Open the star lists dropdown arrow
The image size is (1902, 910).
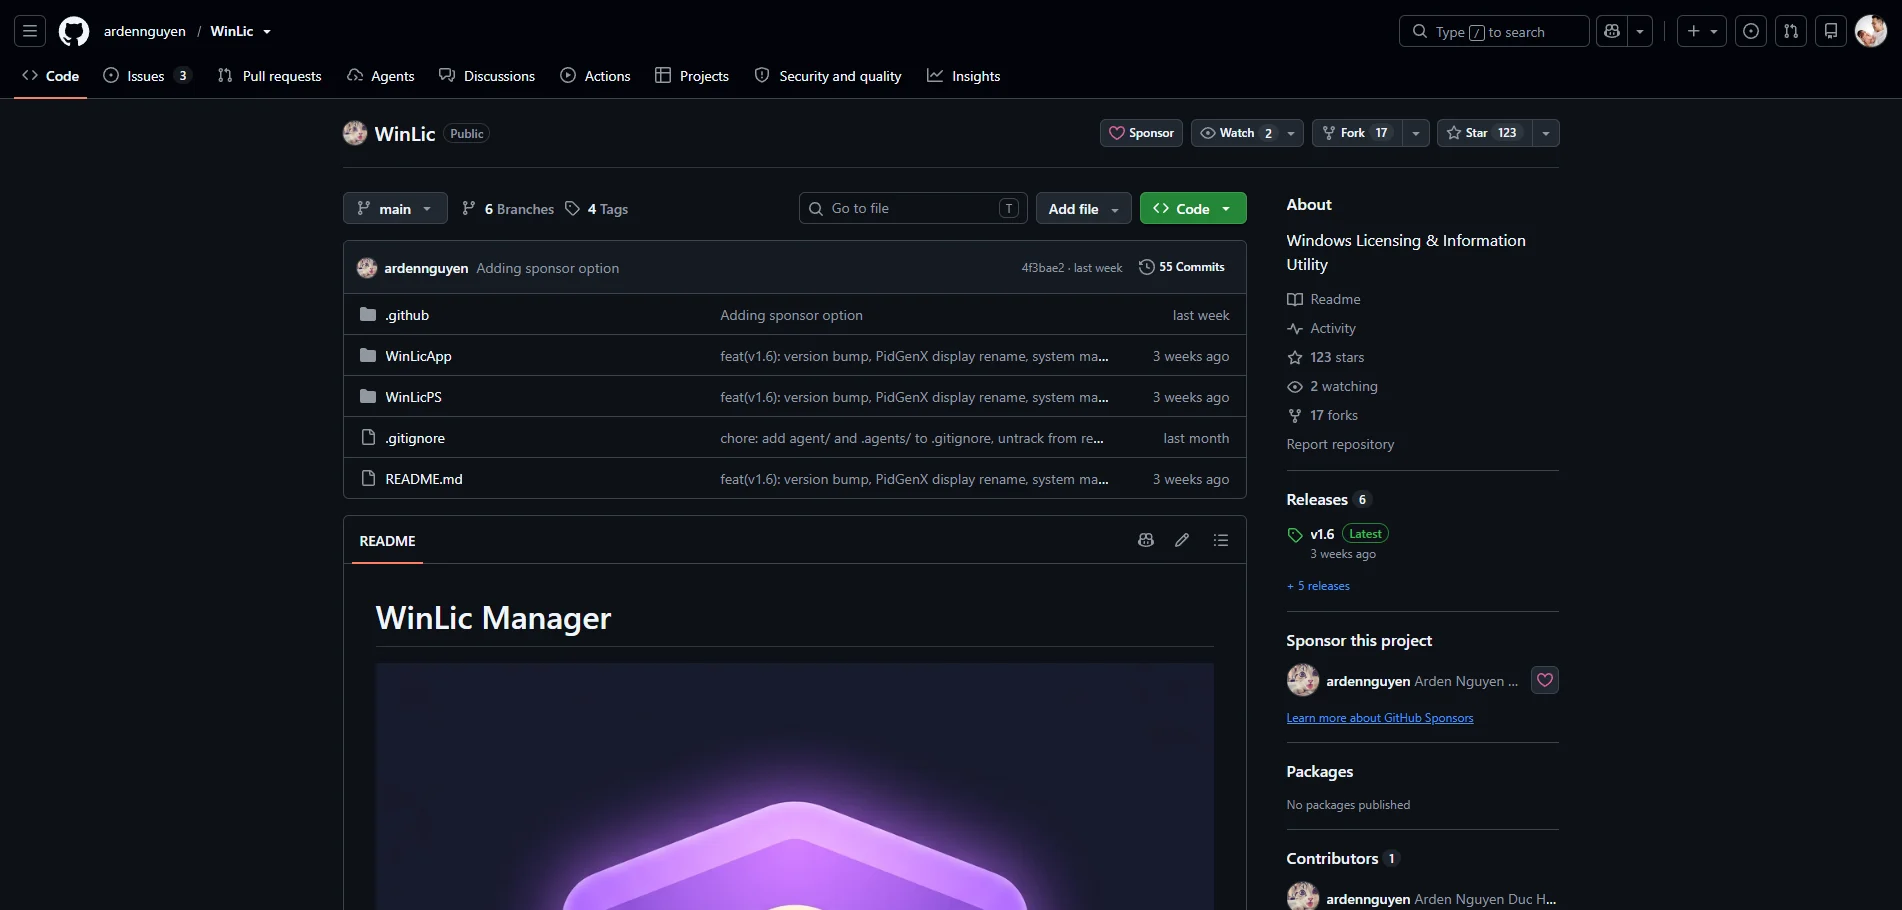coord(1546,133)
